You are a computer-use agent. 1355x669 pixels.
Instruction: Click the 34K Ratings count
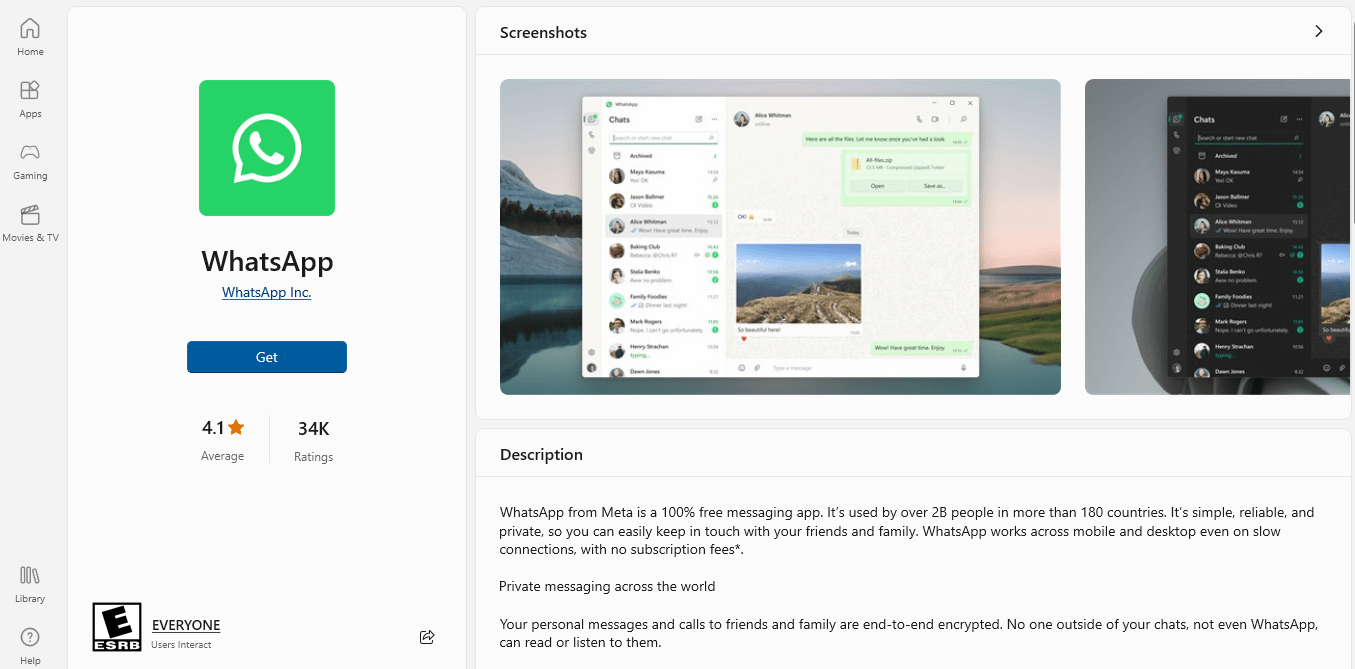(x=313, y=428)
